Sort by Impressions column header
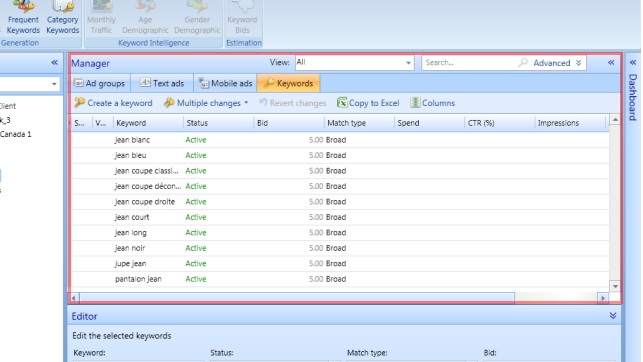Screen dimensions: 643x362 tap(570, 123)
